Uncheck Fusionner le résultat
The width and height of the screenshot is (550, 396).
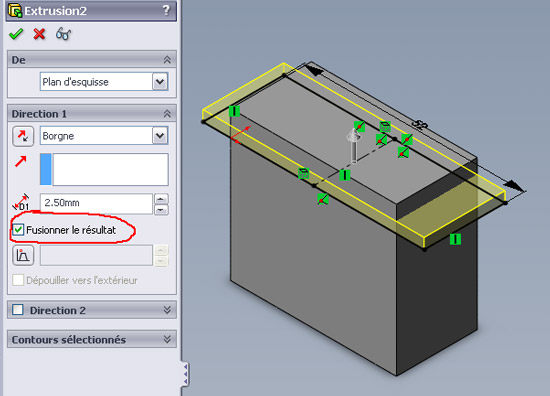pyautogui.click(x=18, y=230)
